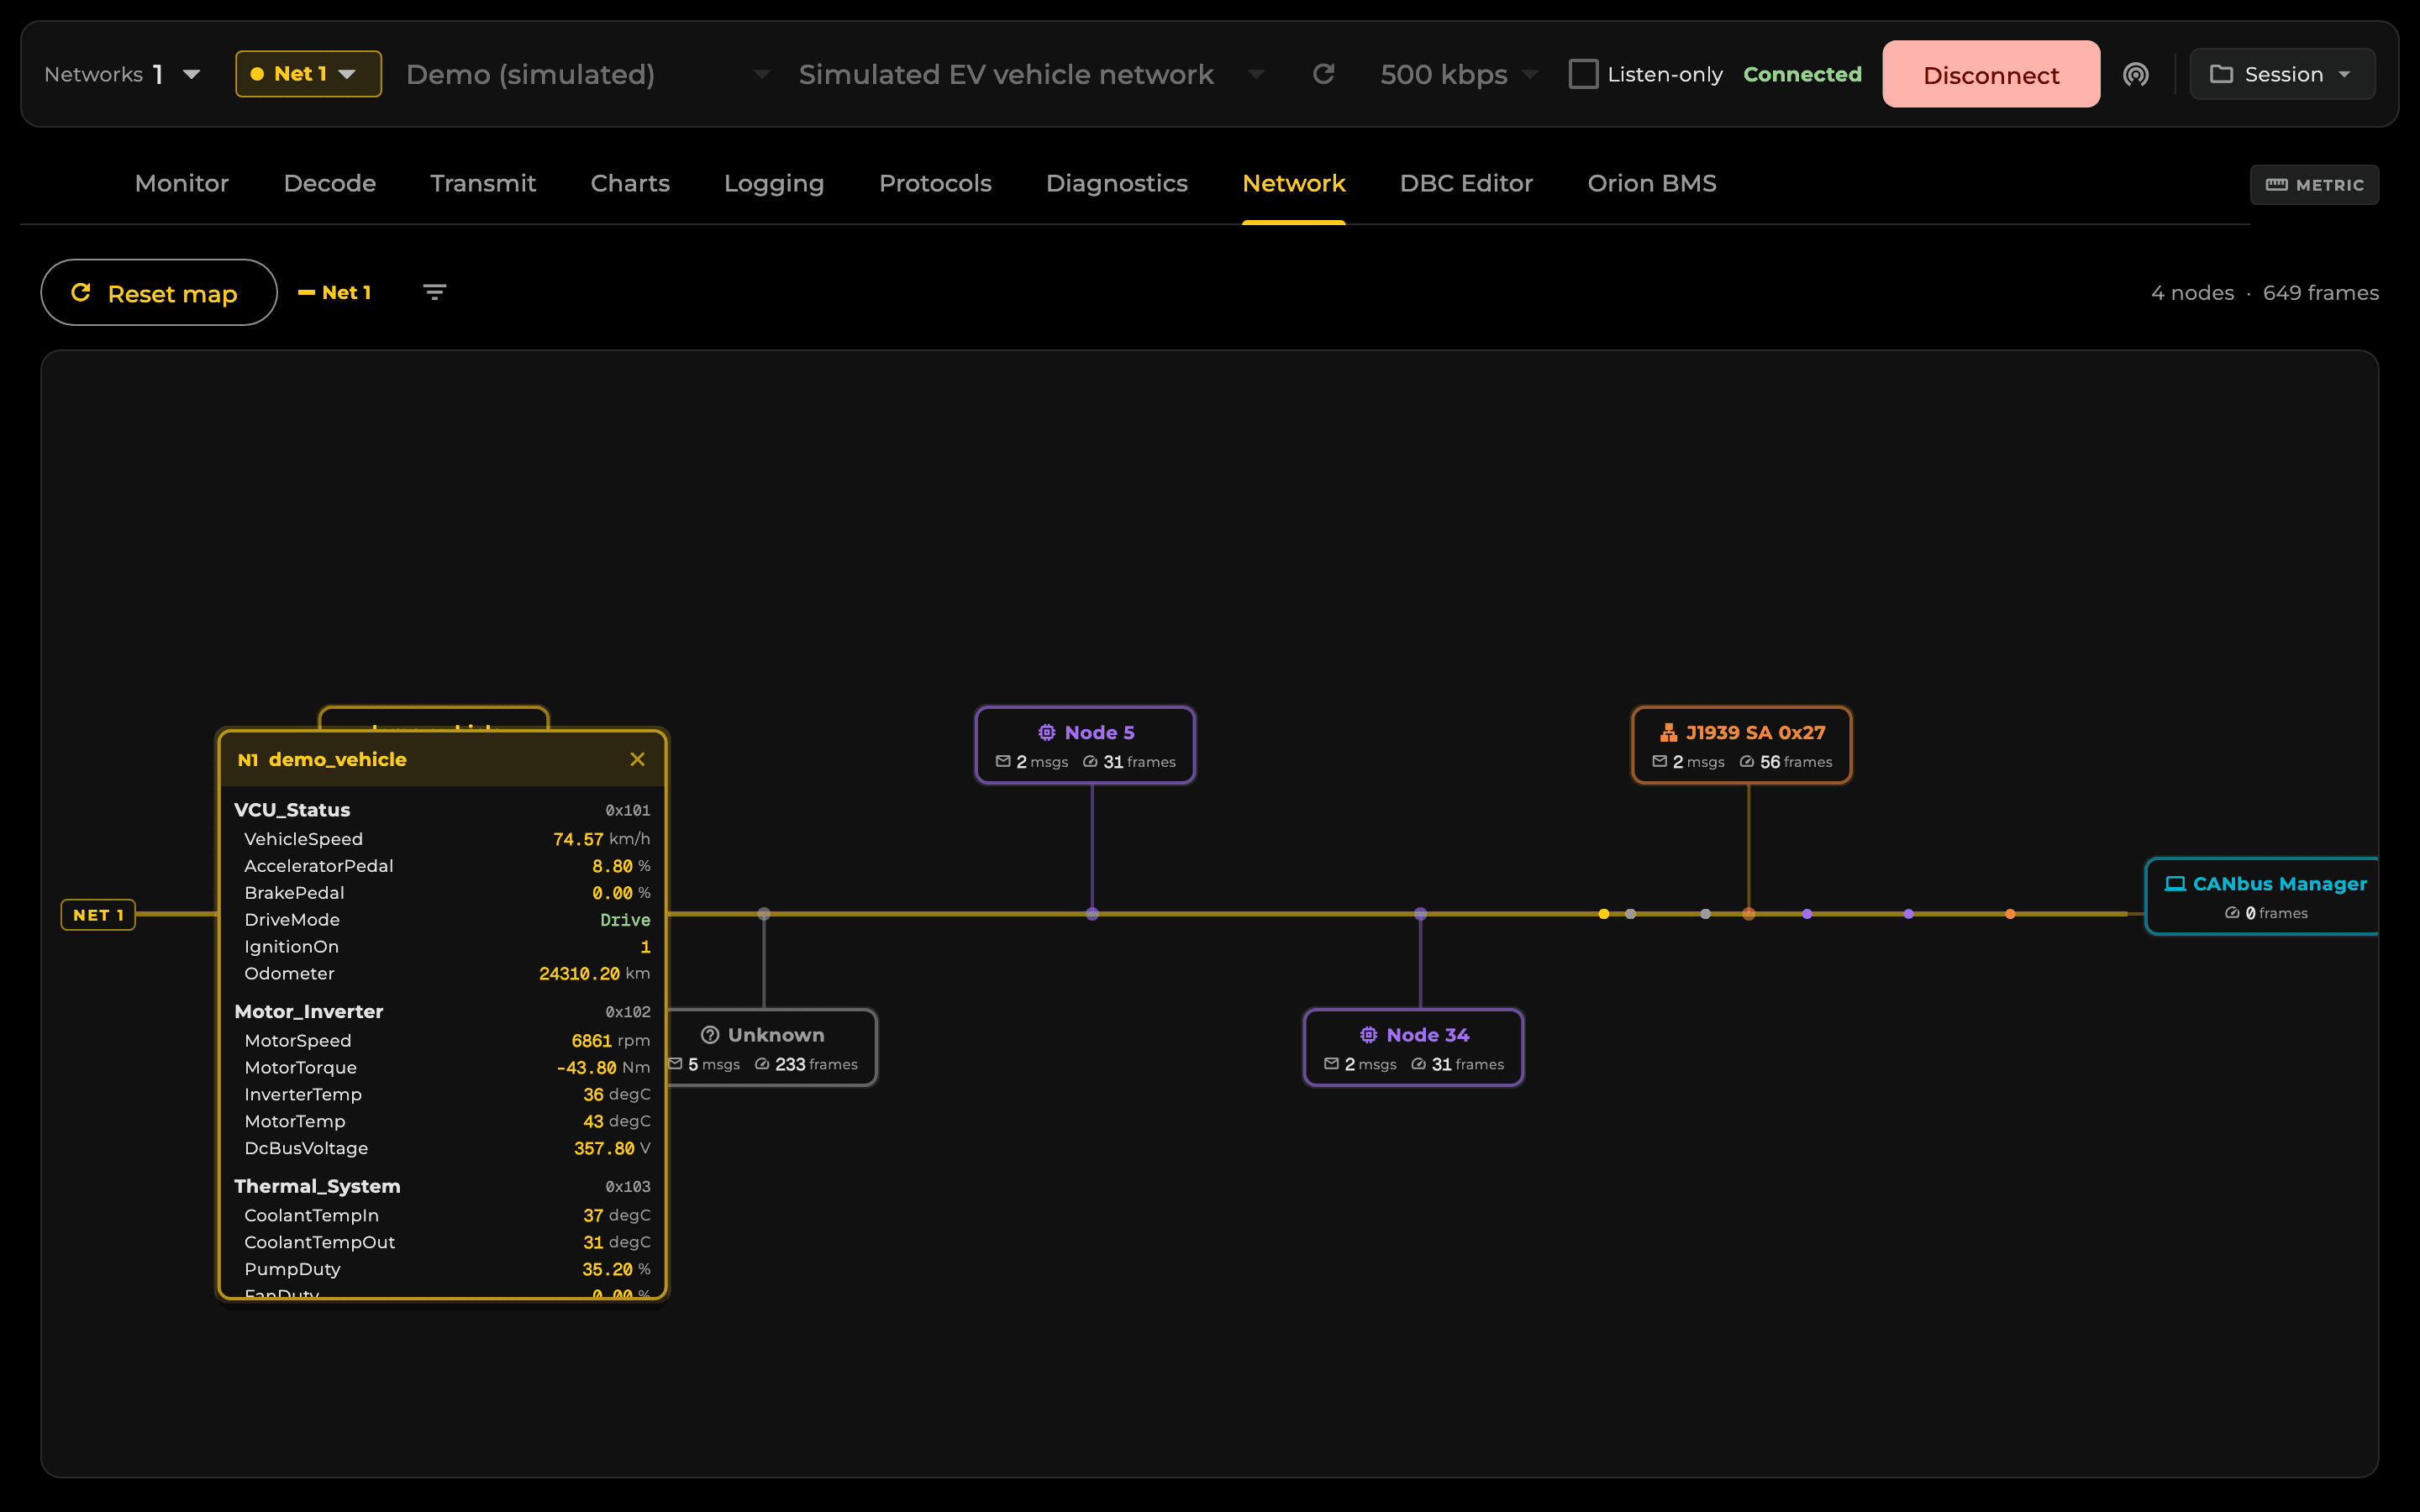
Task: Click the broadcast signal icon
Action: coord(2135,74)
